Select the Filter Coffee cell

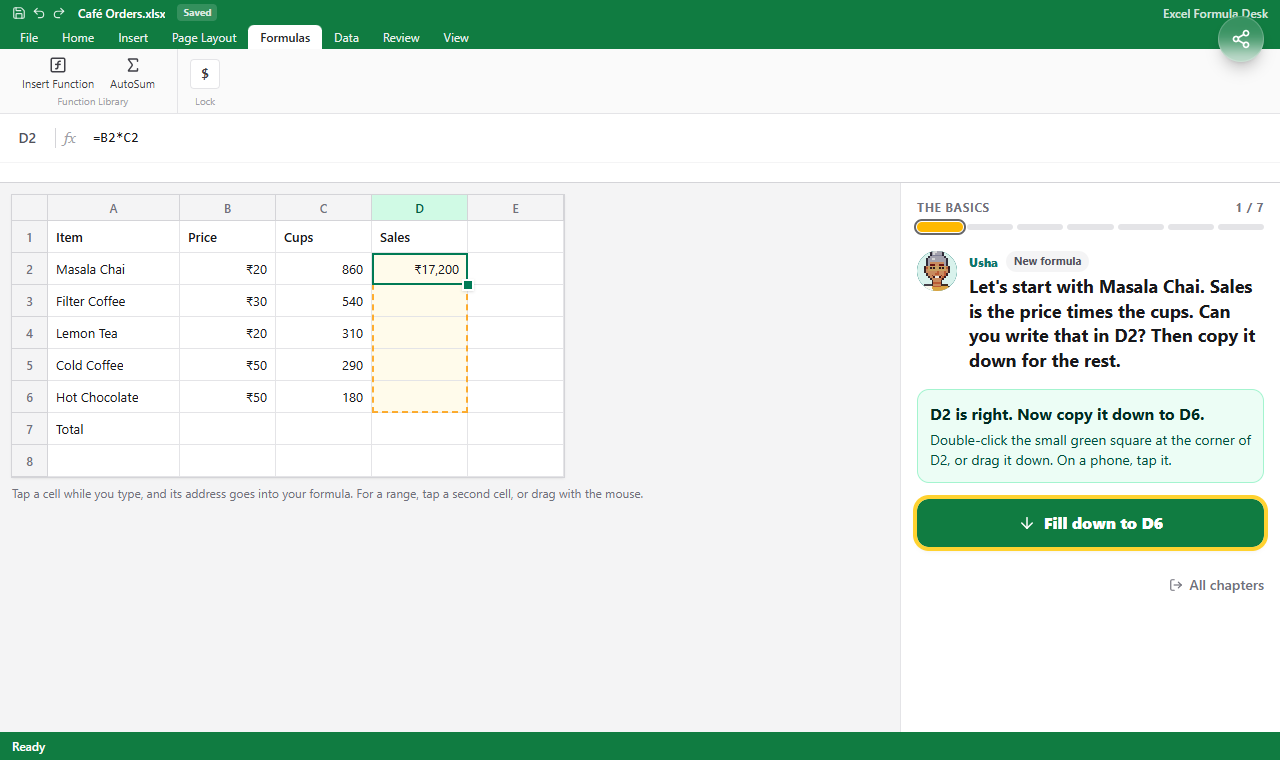pyautogui.click(x=114, y=301)
